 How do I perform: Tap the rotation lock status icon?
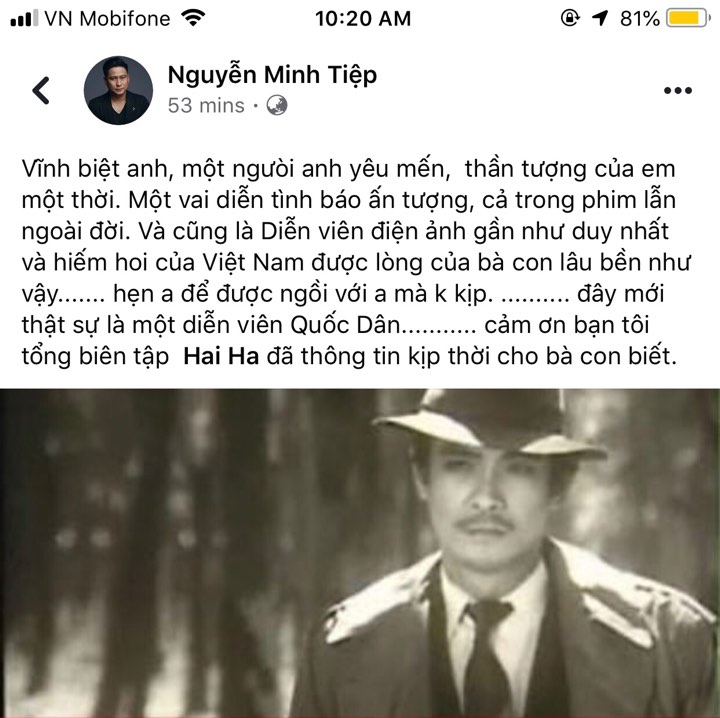(569, 19)
